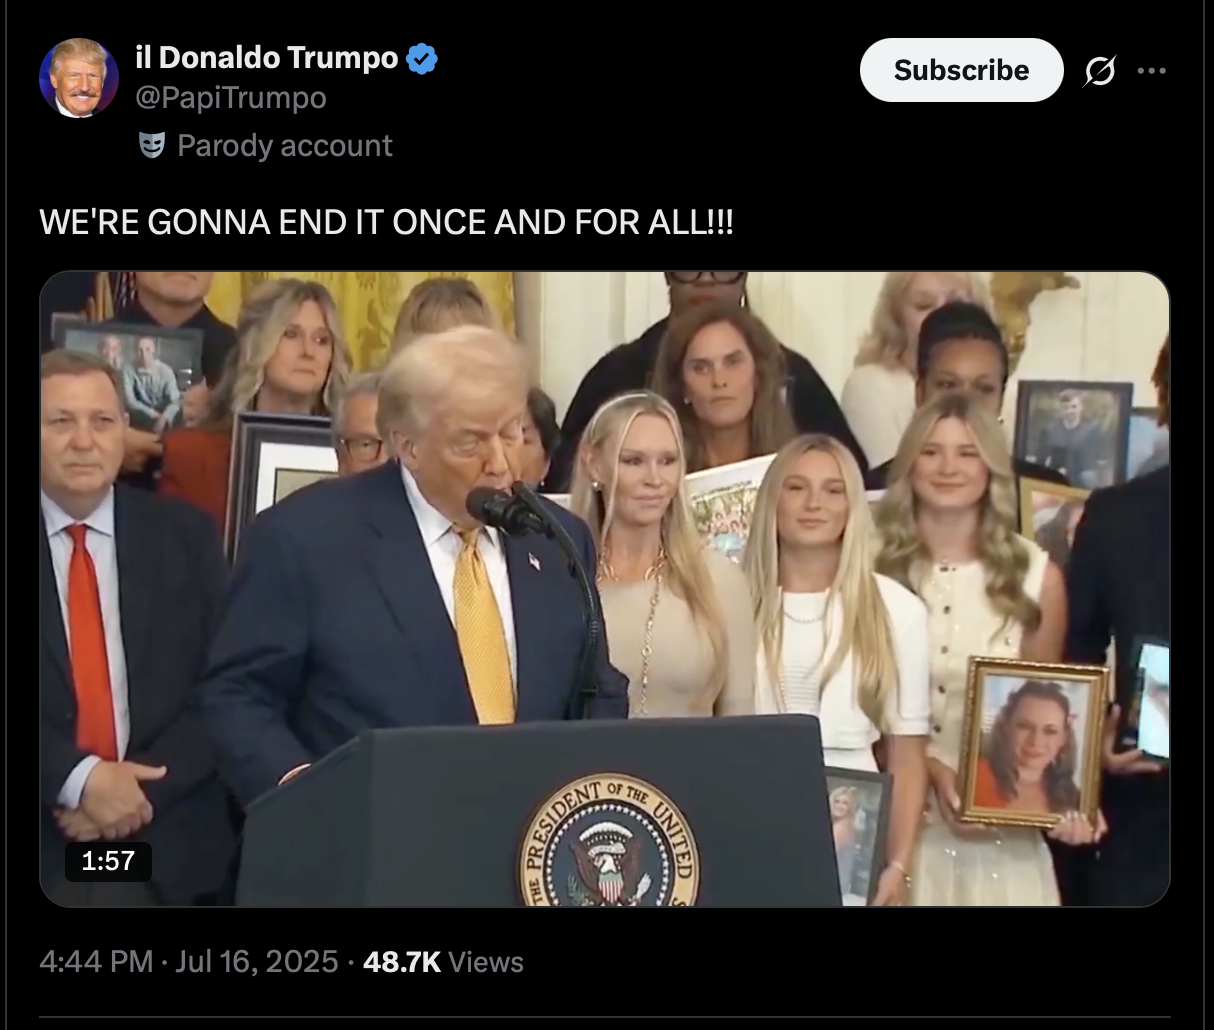The width and height of the screenshot is (1214, 1030).
Task: Open the three-dot more options menu
Action: tap(1152, 71)
